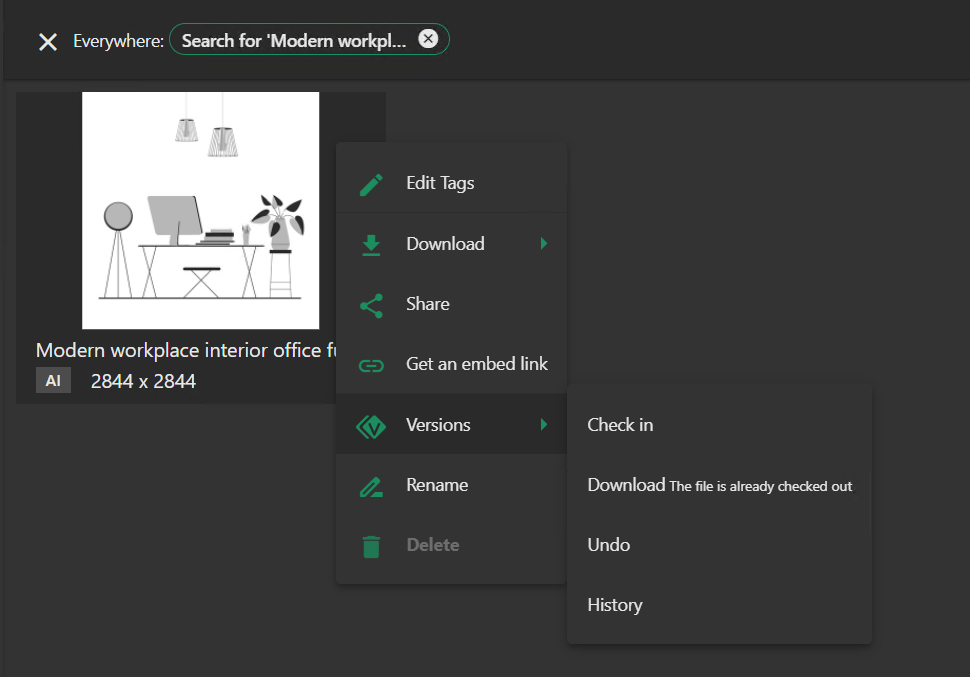Select Undo in the Versions submenu

(608, 545)
